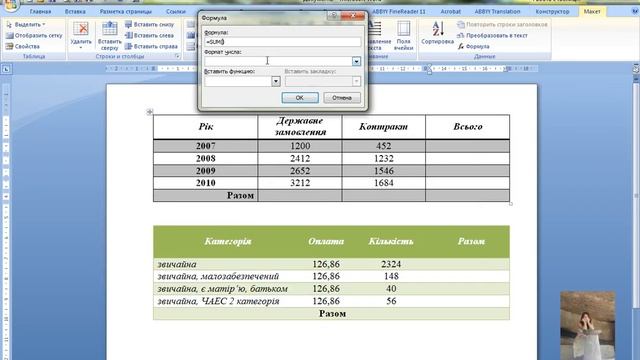Click the cell with 1546

383,171
